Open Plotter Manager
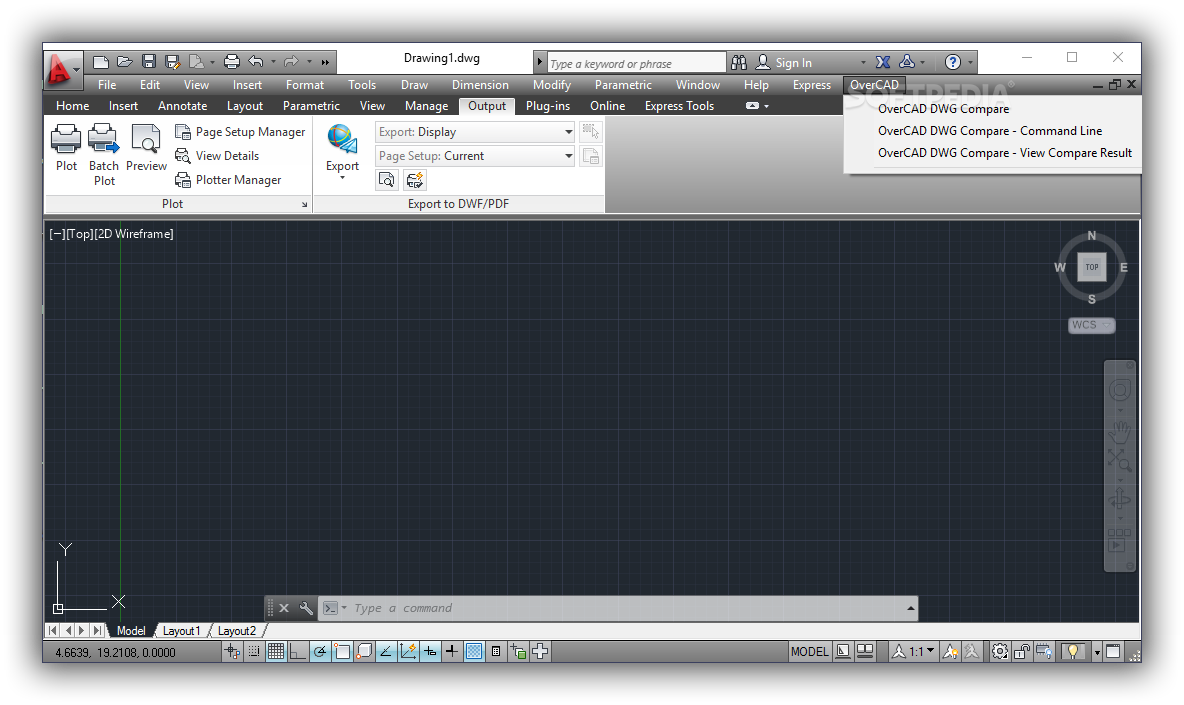The height and width of the screenshot is (705, 1184). pyautogui.click(x=228, y=180)
